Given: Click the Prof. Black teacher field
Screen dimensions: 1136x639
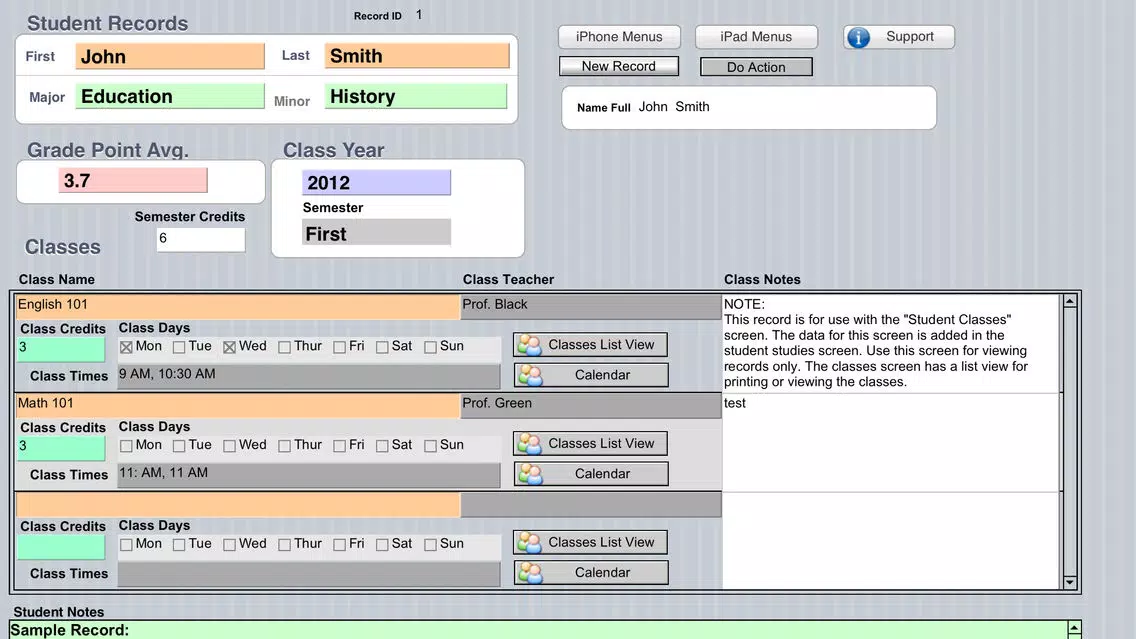Looking at the screenshot, I should click(x=591, y=306).
